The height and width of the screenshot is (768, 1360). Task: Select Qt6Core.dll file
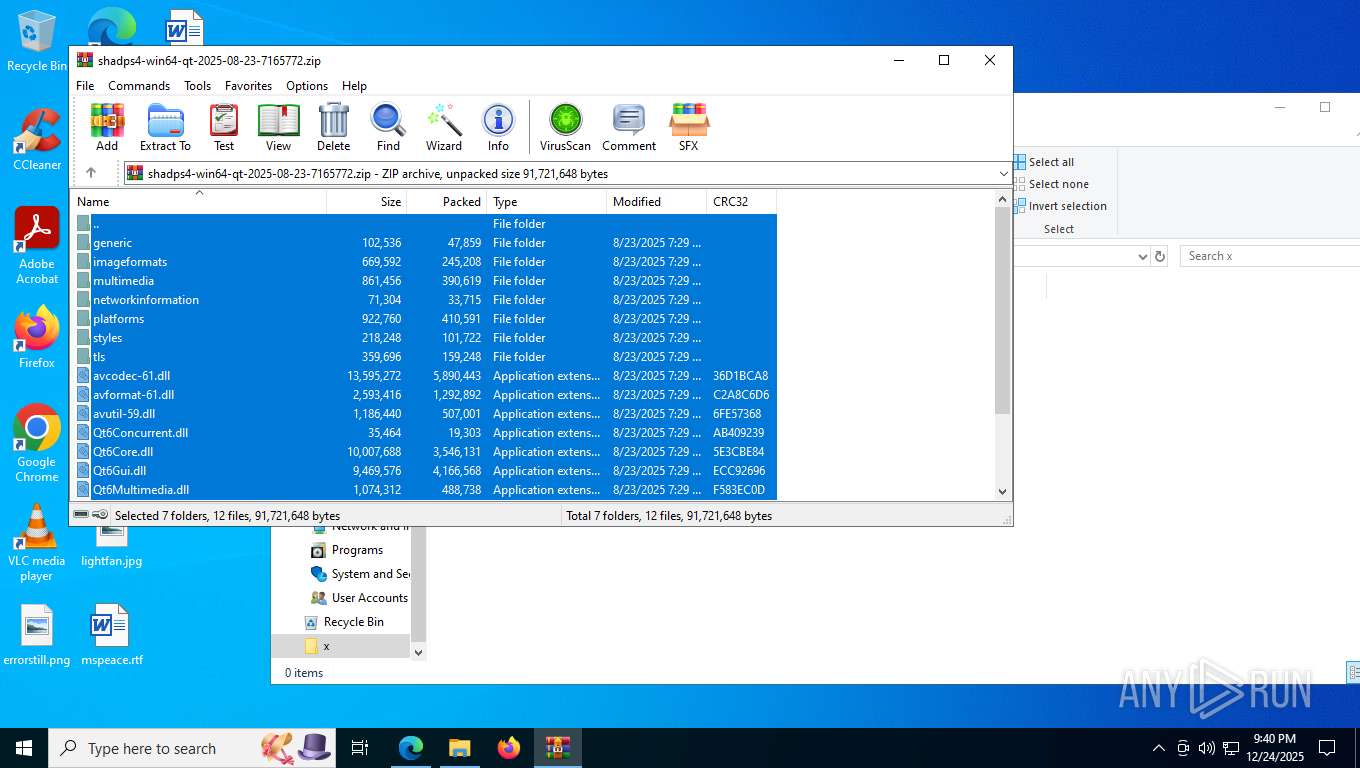pos(423,452)
